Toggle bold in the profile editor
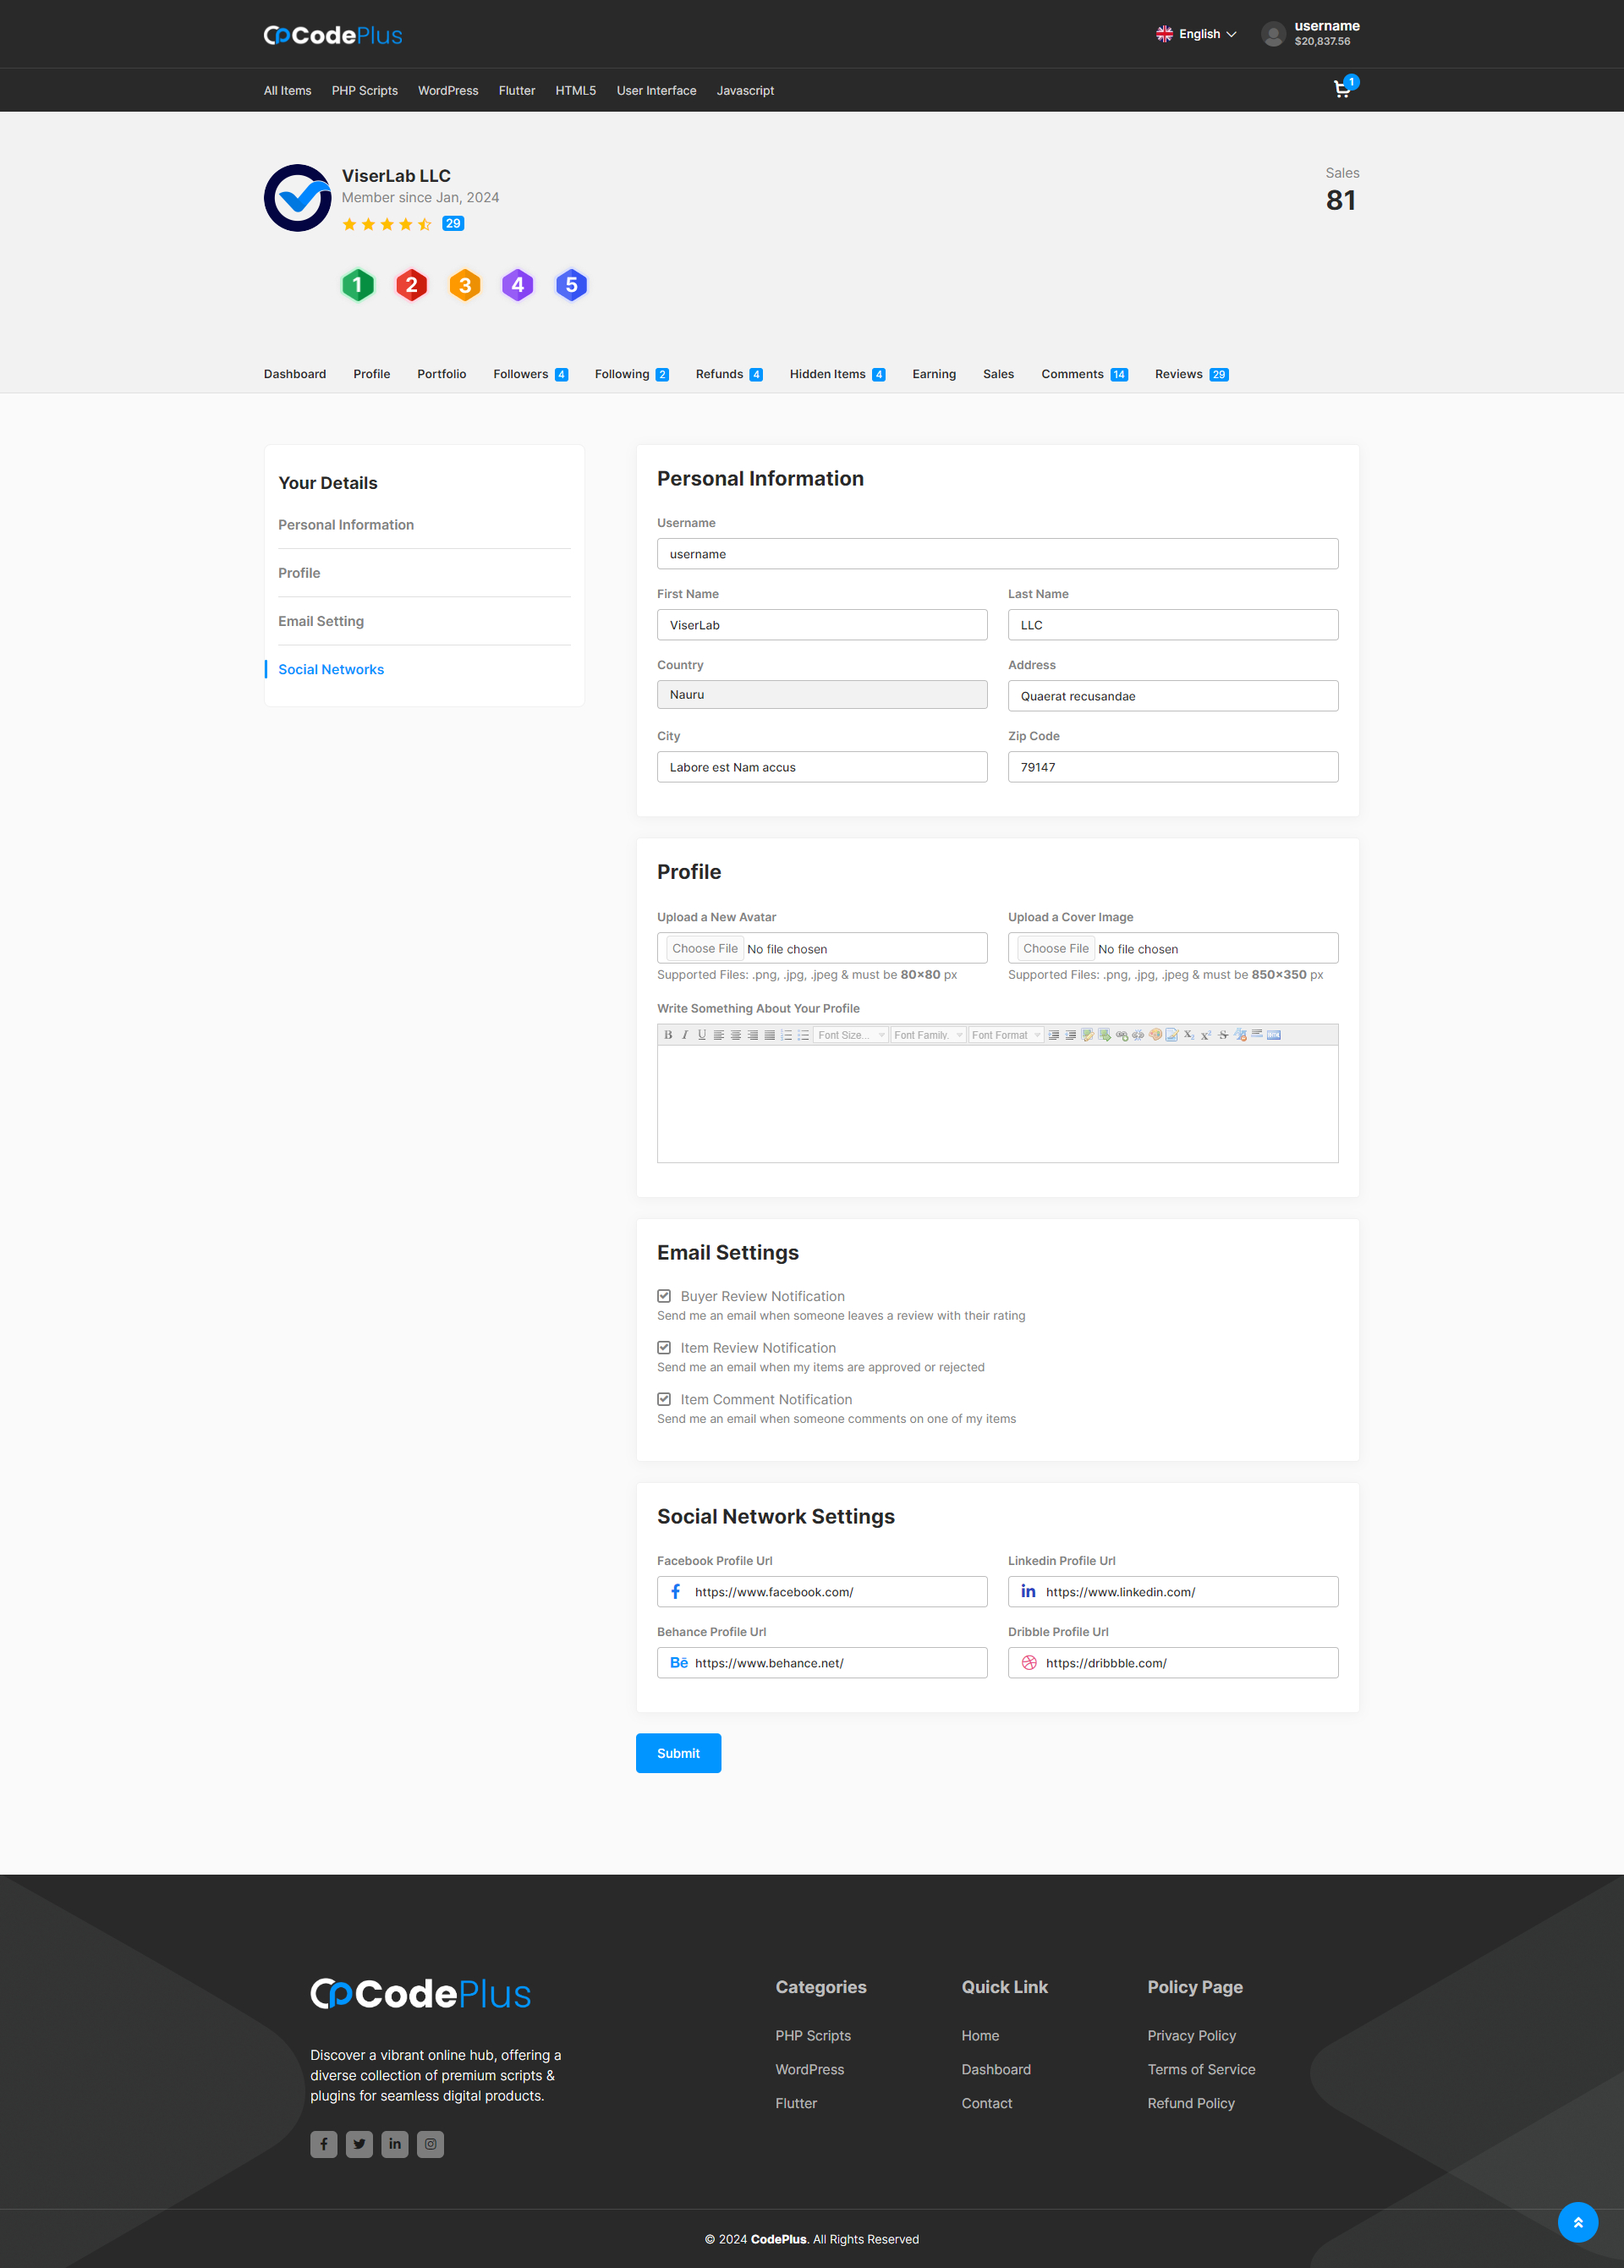 point(668,1035)
